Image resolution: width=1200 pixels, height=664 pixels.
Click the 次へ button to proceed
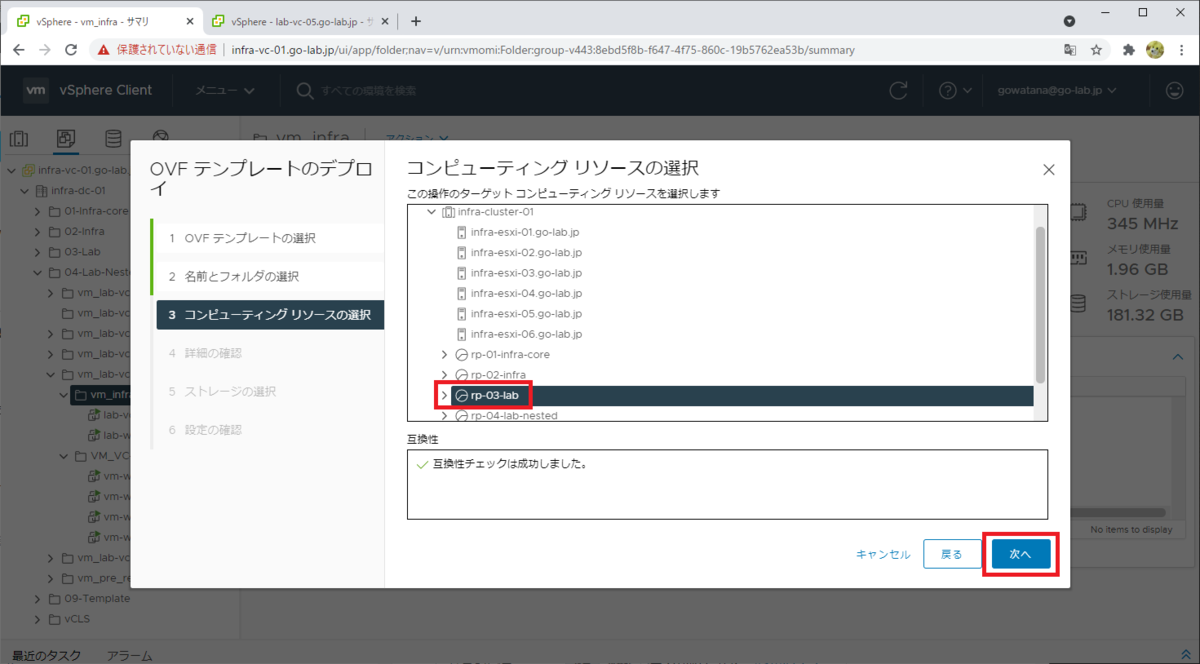tap(1020, 553)
